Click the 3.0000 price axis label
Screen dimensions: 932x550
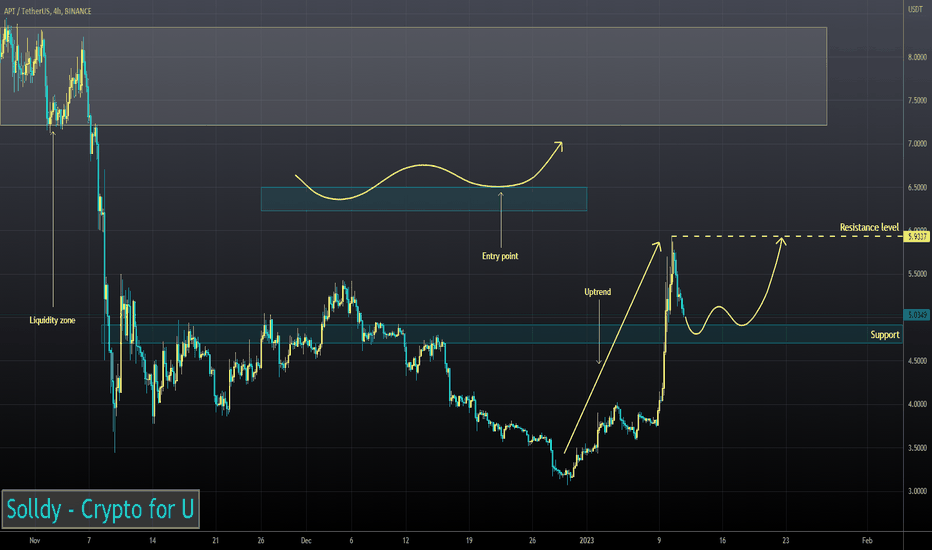coord(917,491)
